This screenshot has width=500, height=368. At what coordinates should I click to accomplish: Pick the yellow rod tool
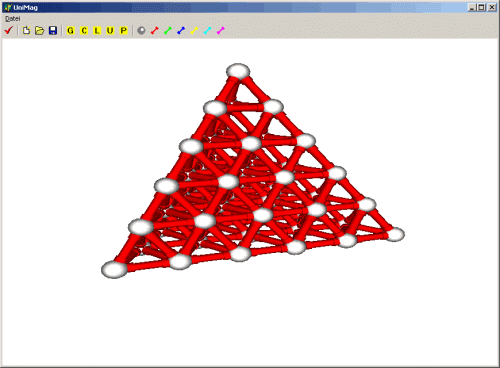194,30
